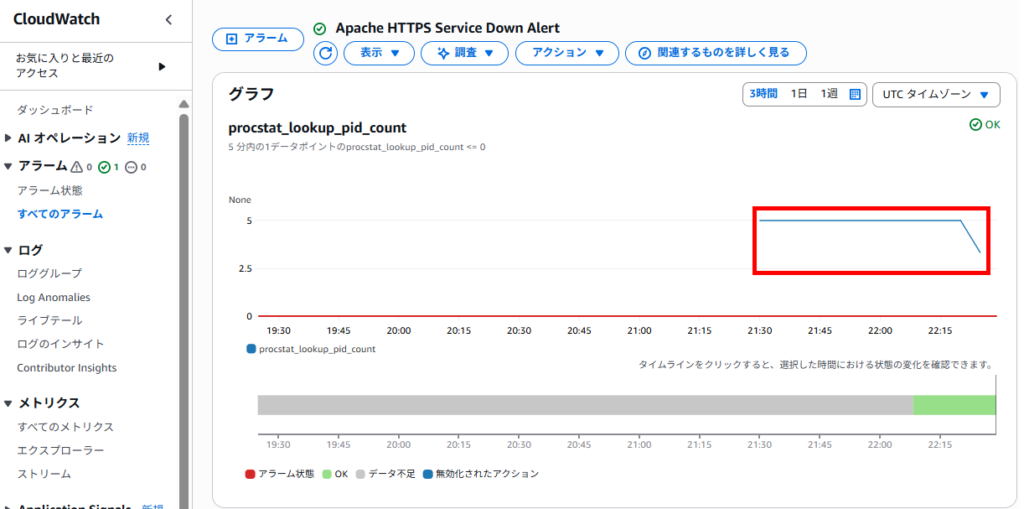
Task: Click the green OK segment of the timeline
Action: tap(954, 405)
